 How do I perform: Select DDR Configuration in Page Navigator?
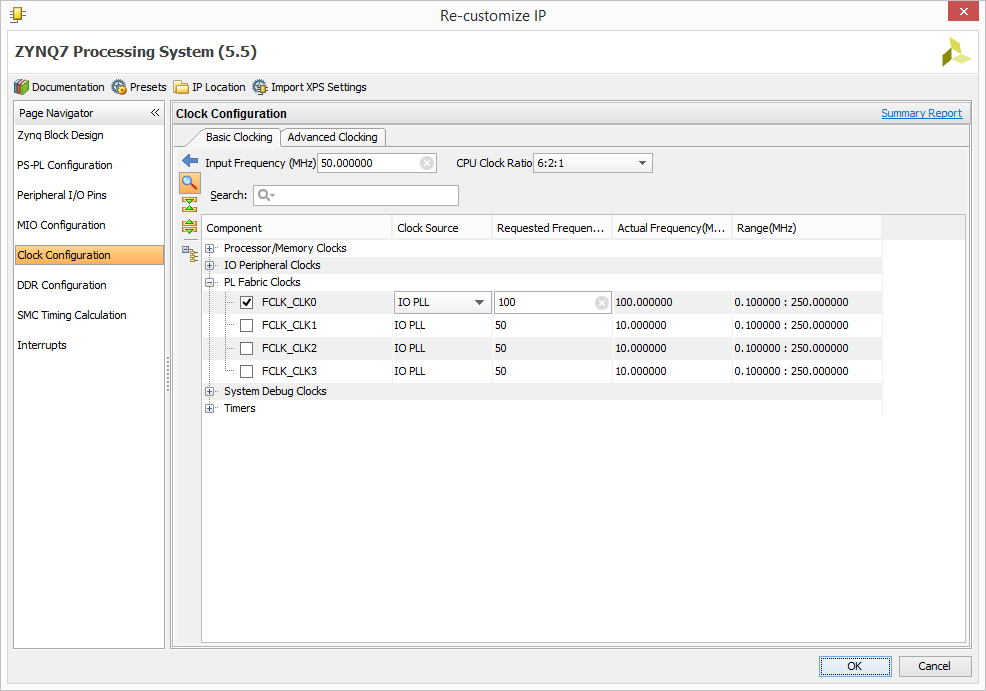coord(62,285)
